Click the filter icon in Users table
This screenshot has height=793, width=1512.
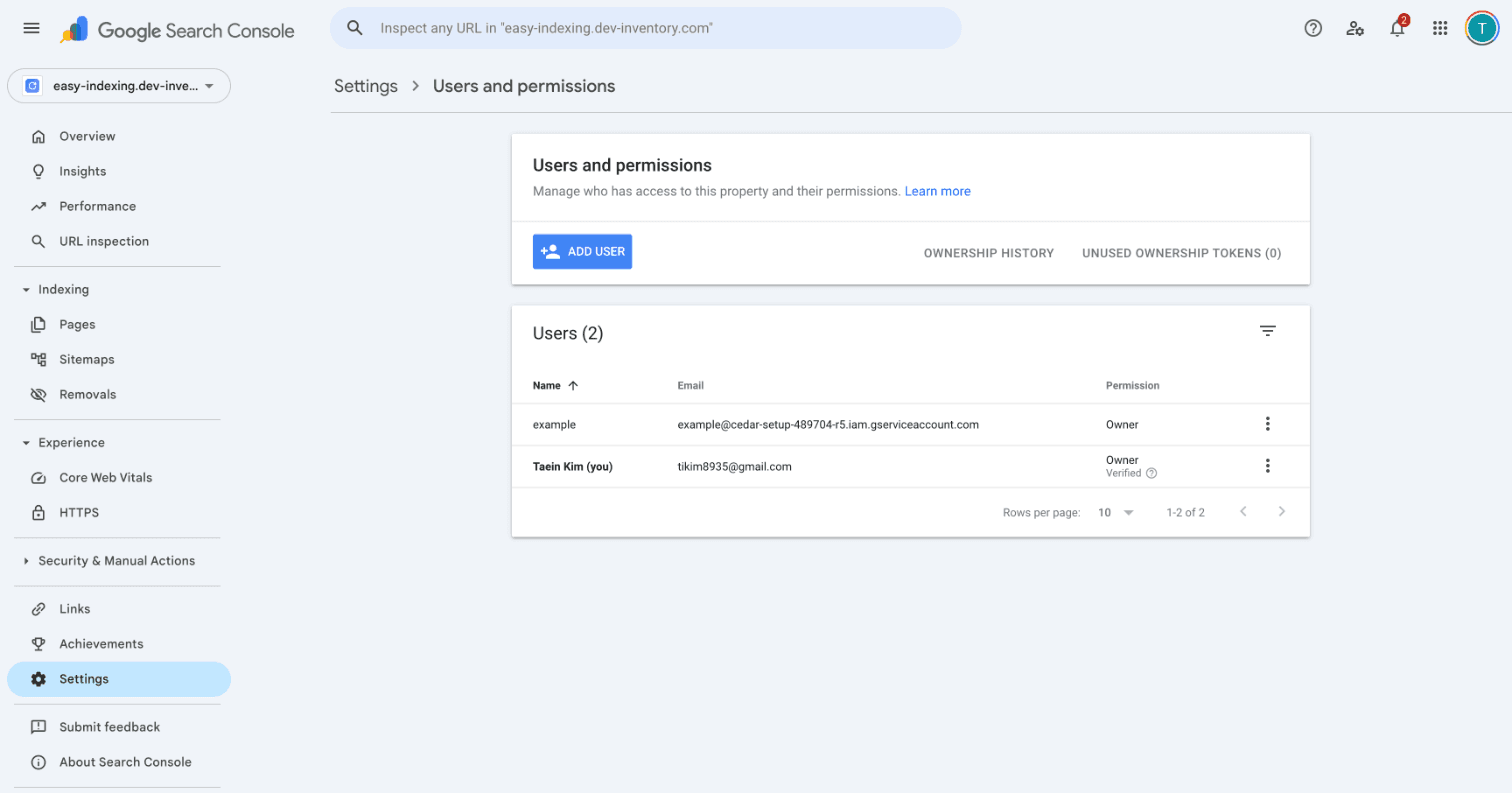1267,332
